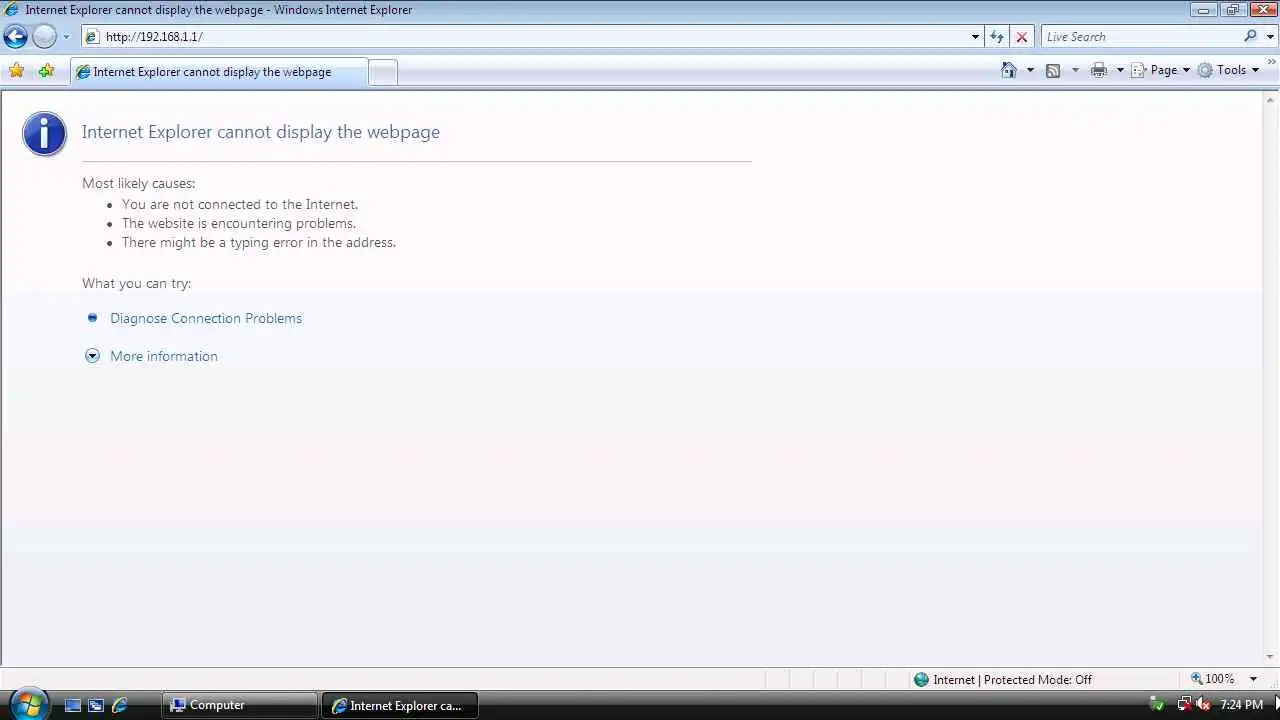Click the scroll up arrow of page scrollbar
1280x720 pixels.
click(x=1271, y=99)
